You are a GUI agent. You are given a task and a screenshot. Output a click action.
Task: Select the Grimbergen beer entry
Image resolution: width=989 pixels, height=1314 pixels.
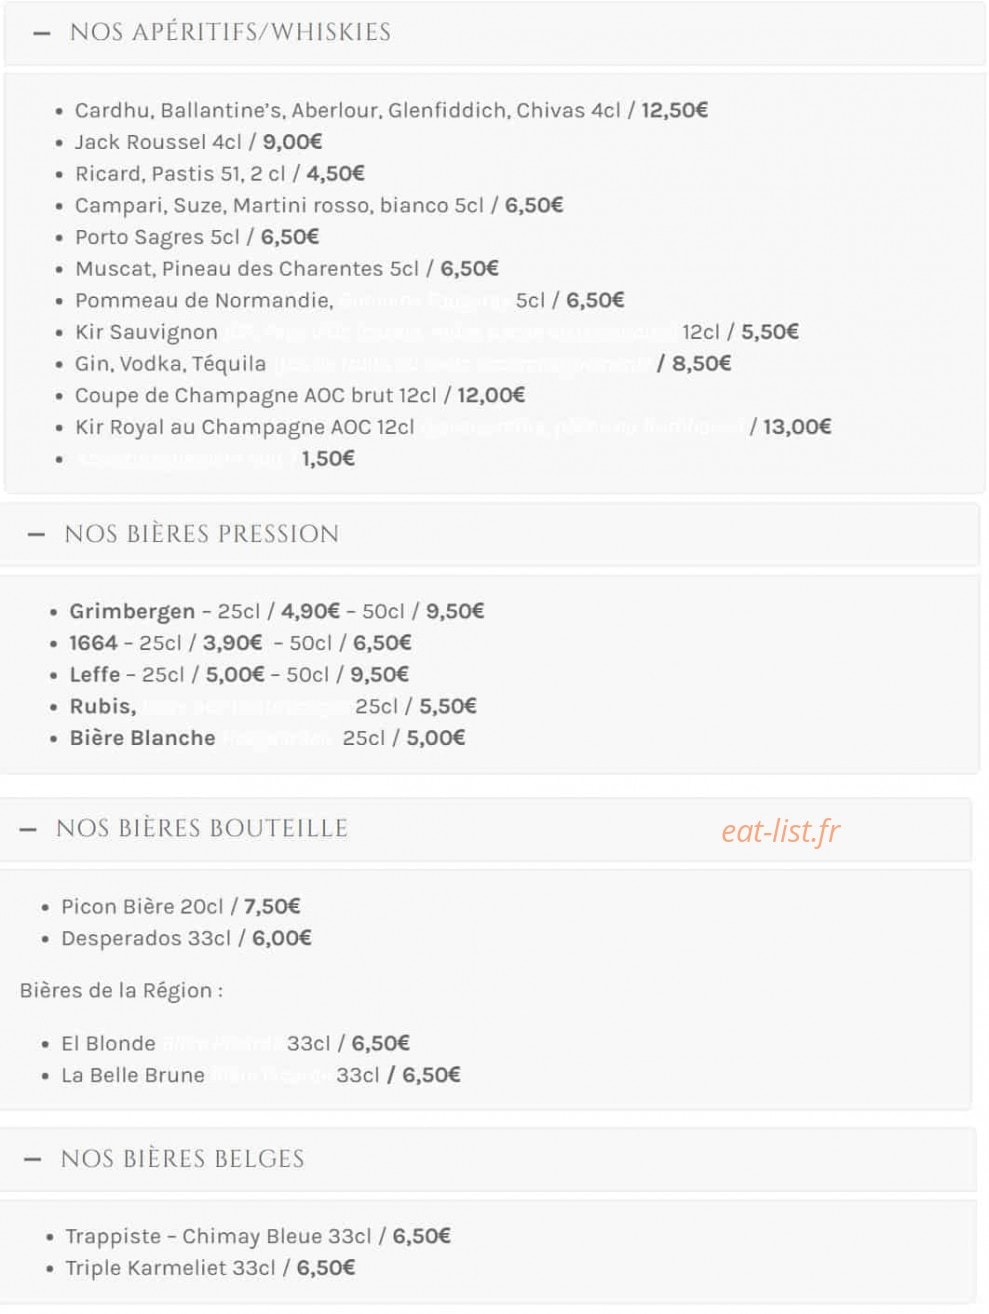pos(277,611)
